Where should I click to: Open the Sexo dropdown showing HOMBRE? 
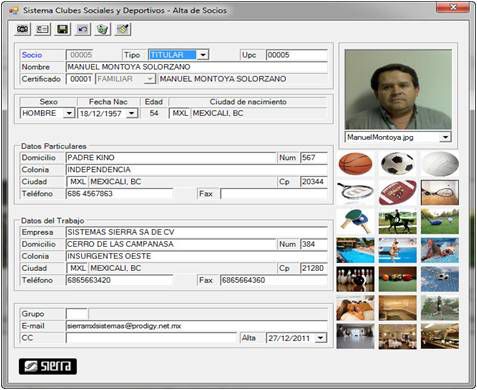pyautogui.click(x=69, y=113)
